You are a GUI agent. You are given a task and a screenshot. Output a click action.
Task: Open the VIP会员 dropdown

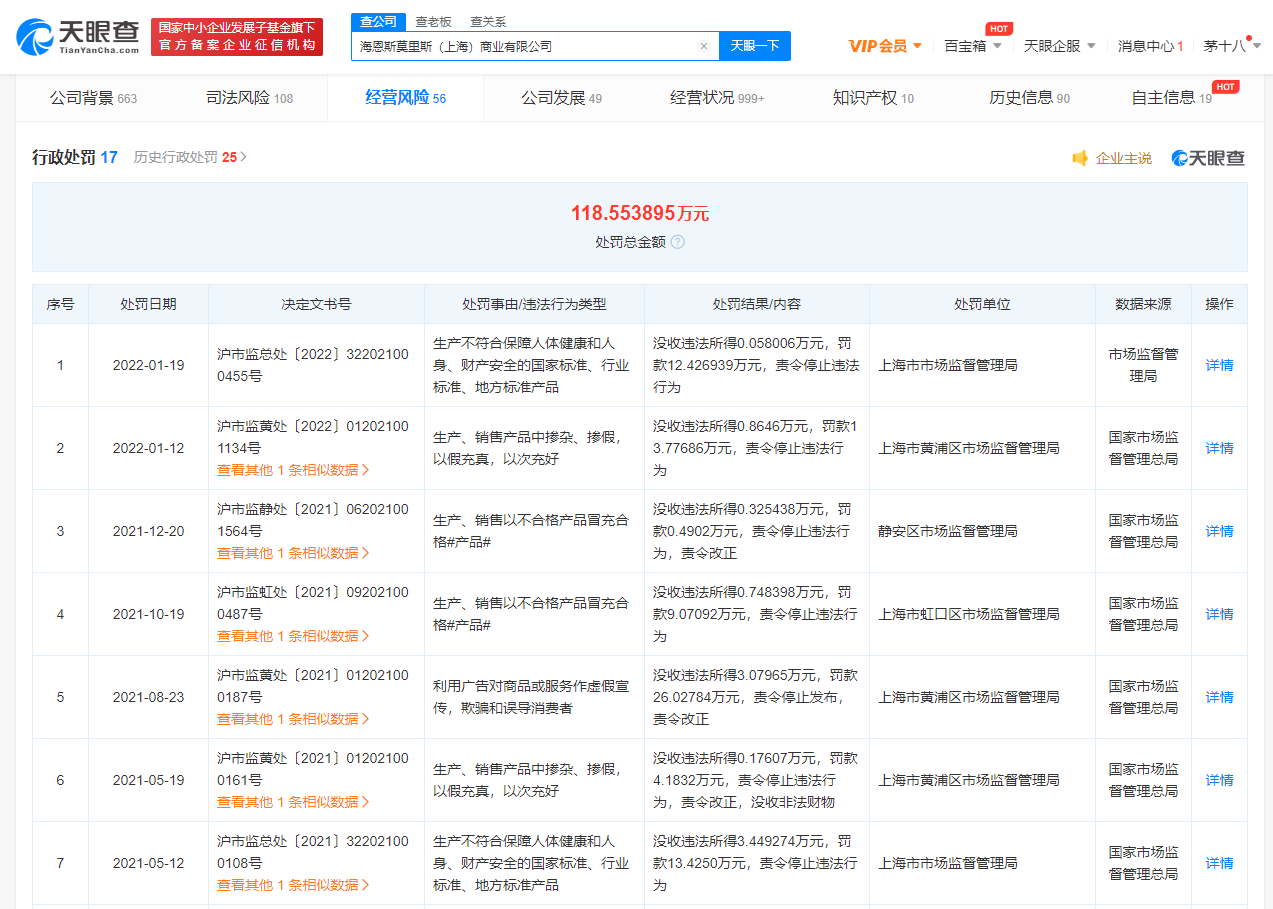(884, 46)
